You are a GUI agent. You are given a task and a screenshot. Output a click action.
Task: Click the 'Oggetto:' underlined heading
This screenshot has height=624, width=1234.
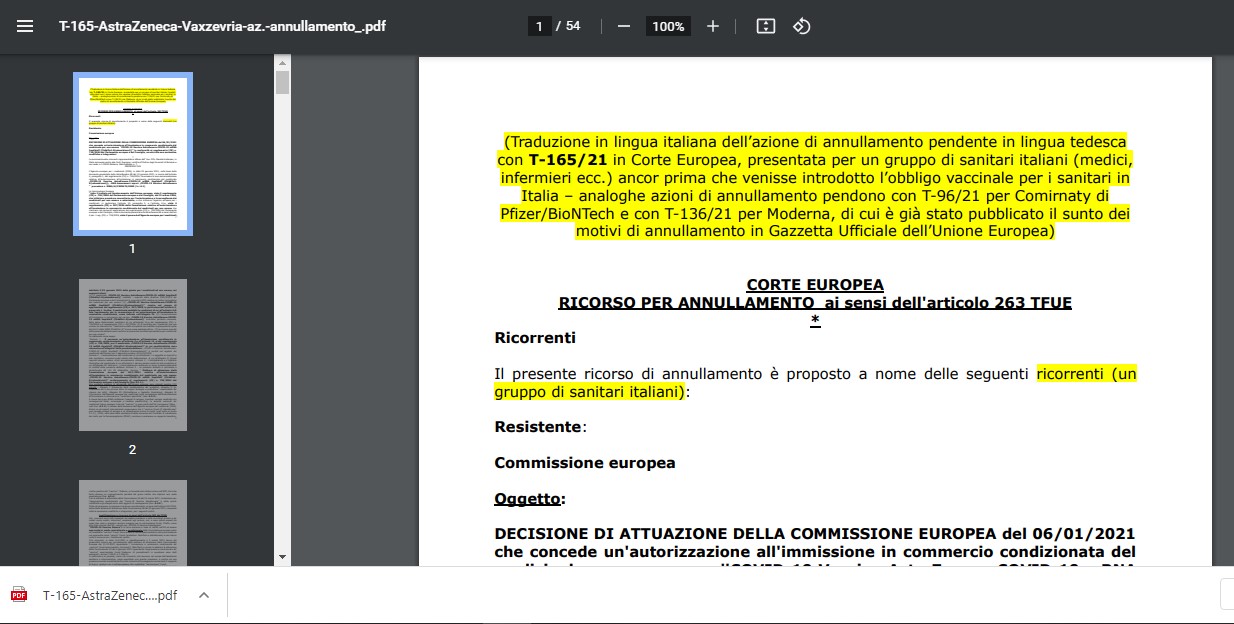(x=530, y=499)
